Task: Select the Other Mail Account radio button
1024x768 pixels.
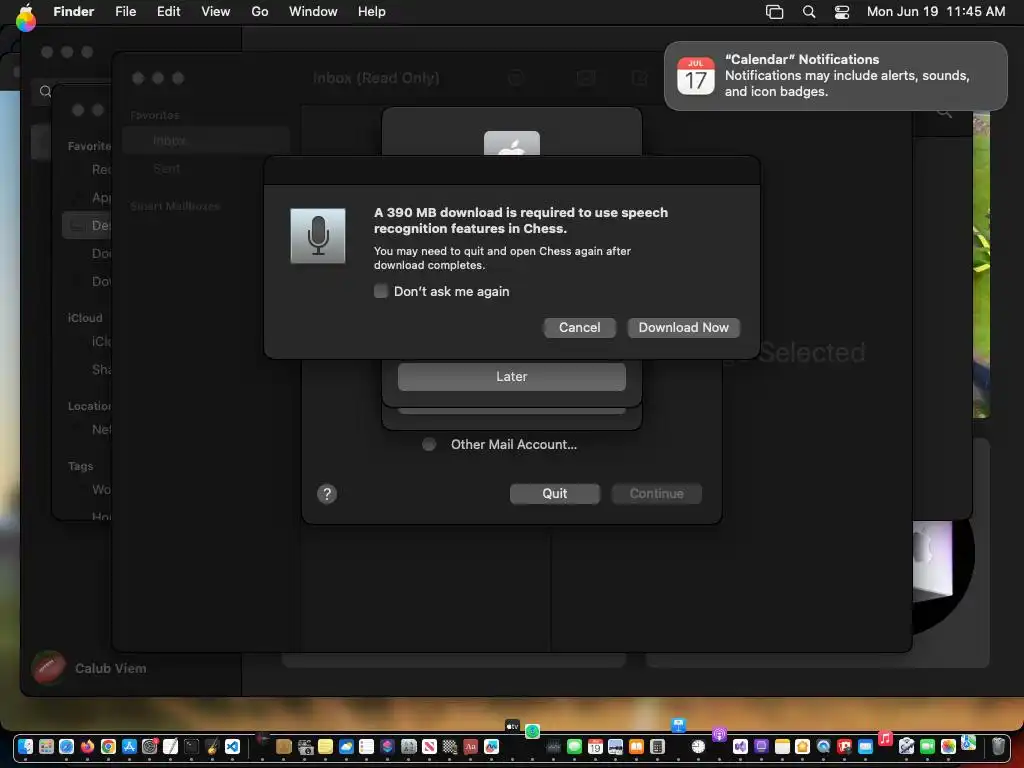Action: 428,444
